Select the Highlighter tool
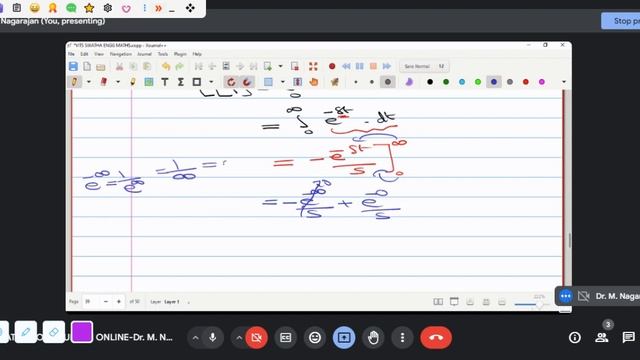The width and height of the screenshot is (640, 360). pyautogui.click(x=133, y=82)
